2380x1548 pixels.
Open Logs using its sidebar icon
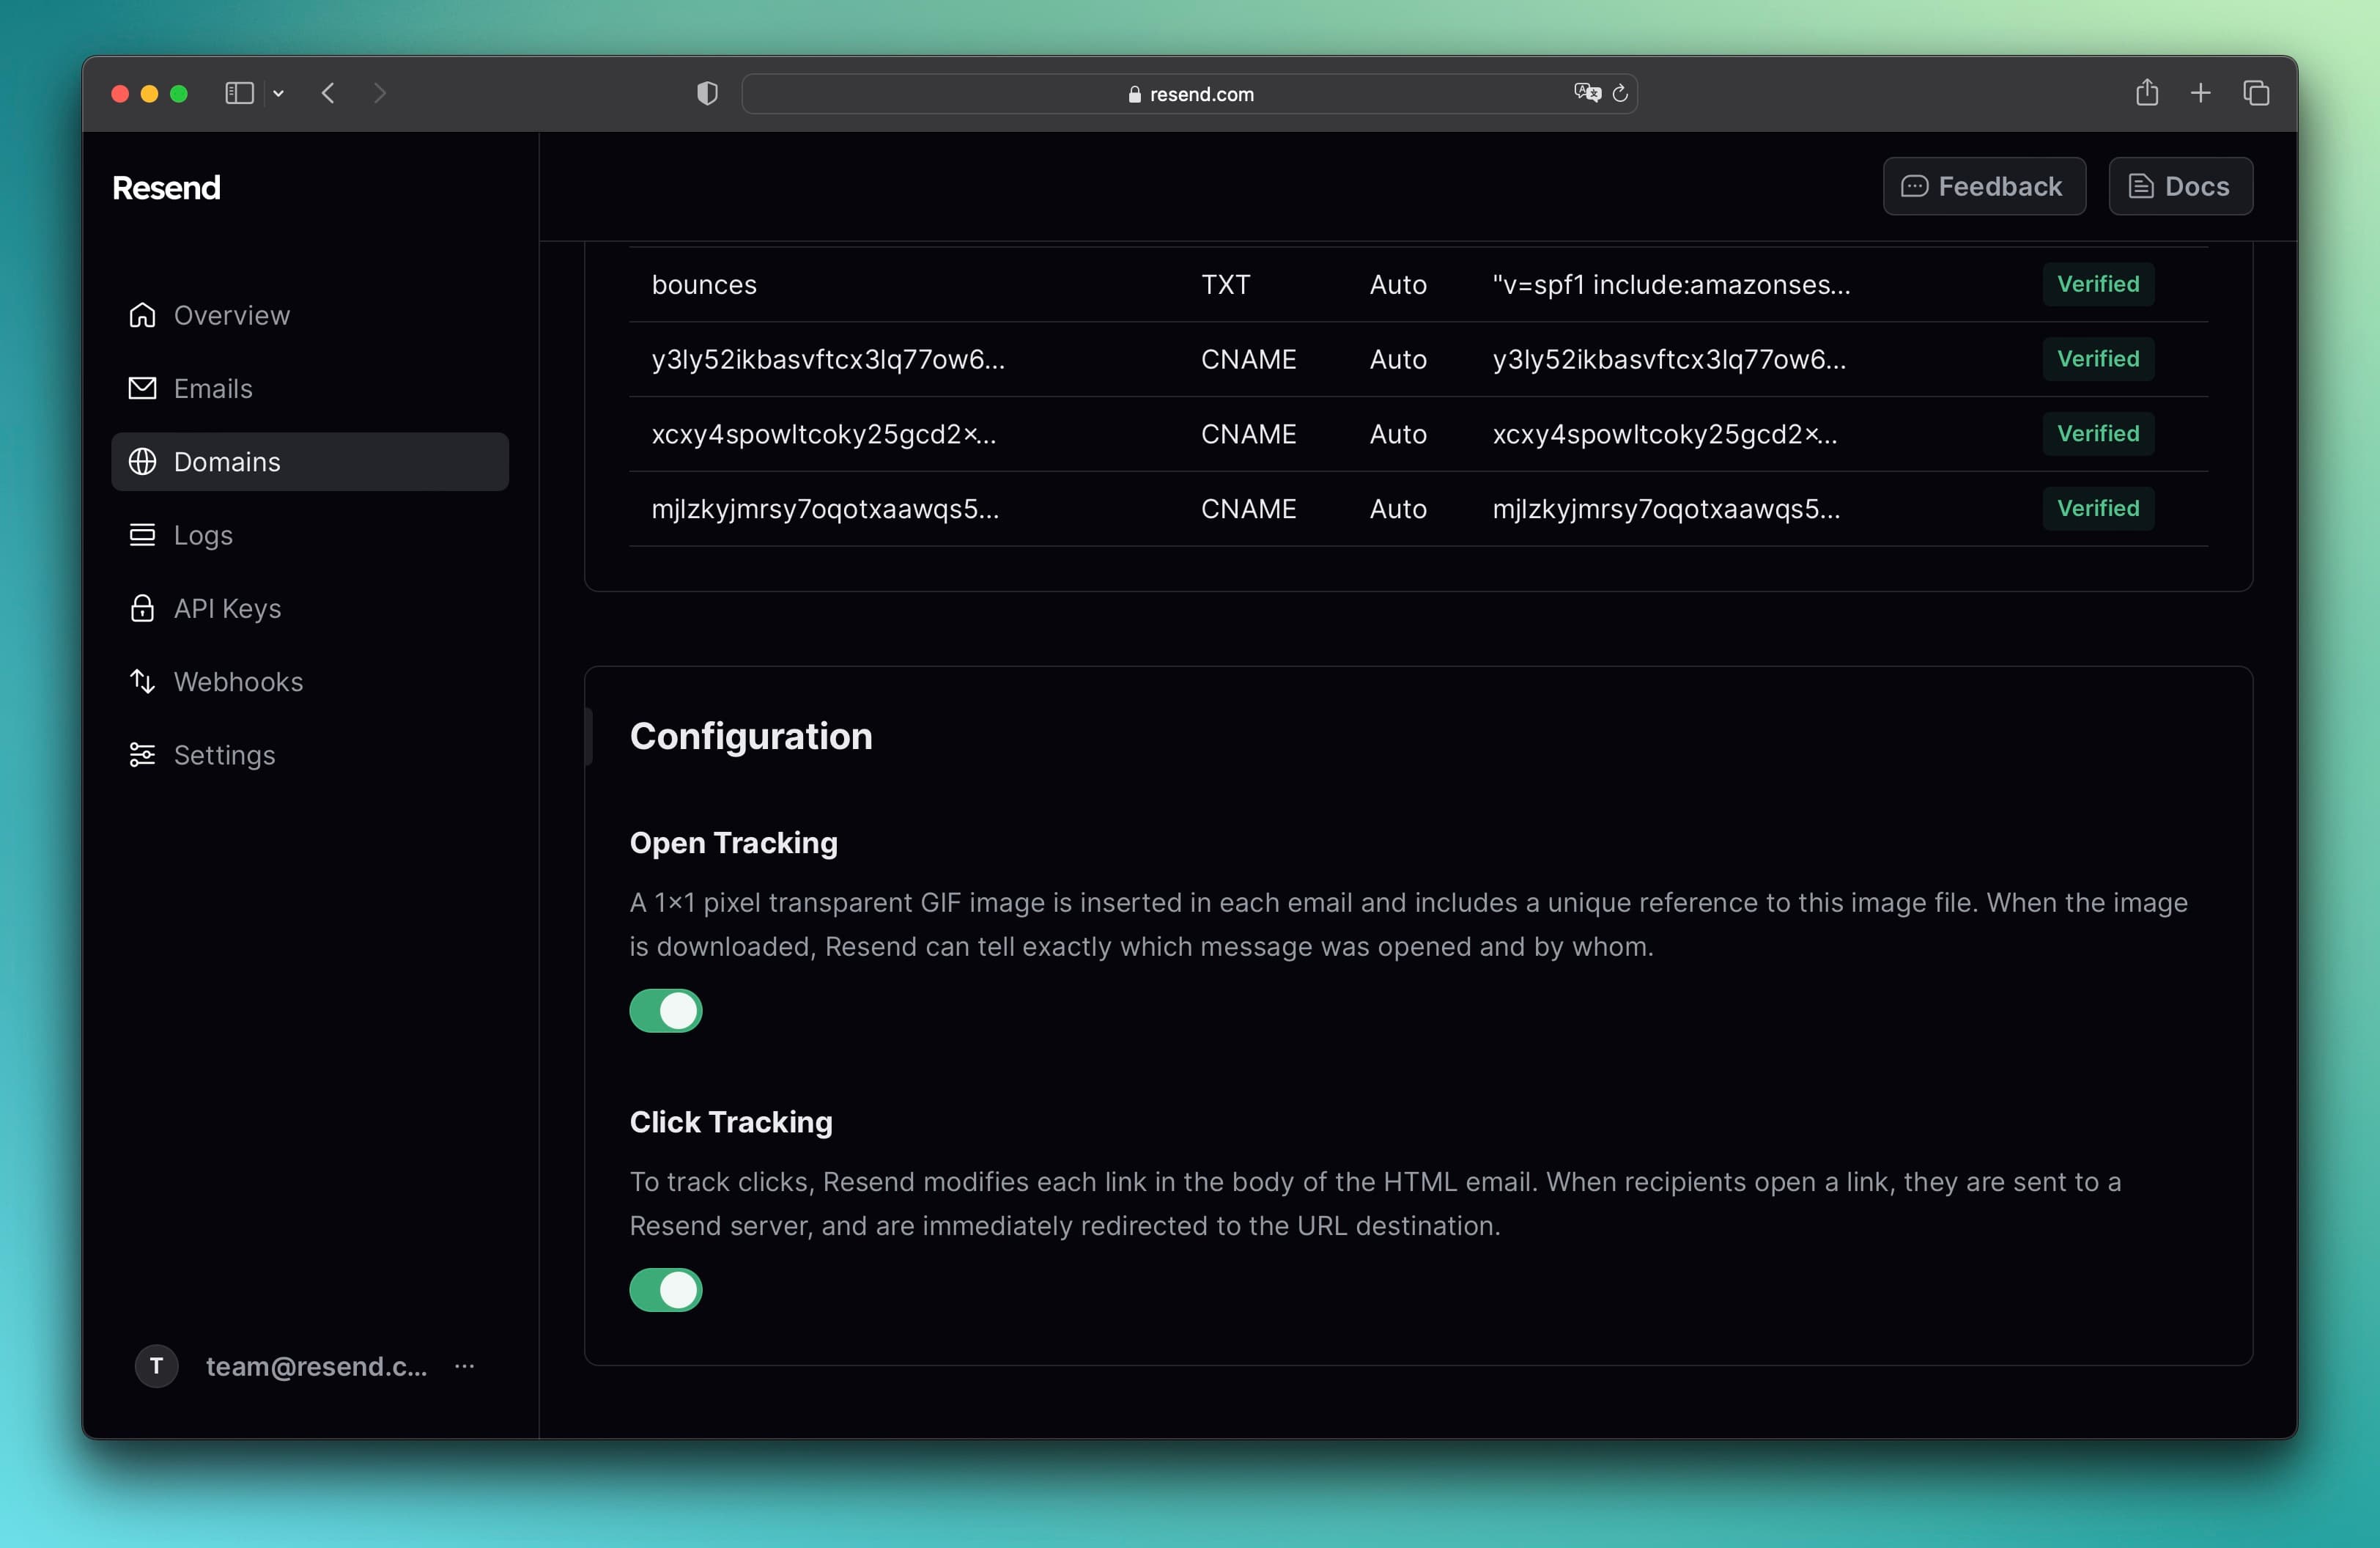click(142, 535)
